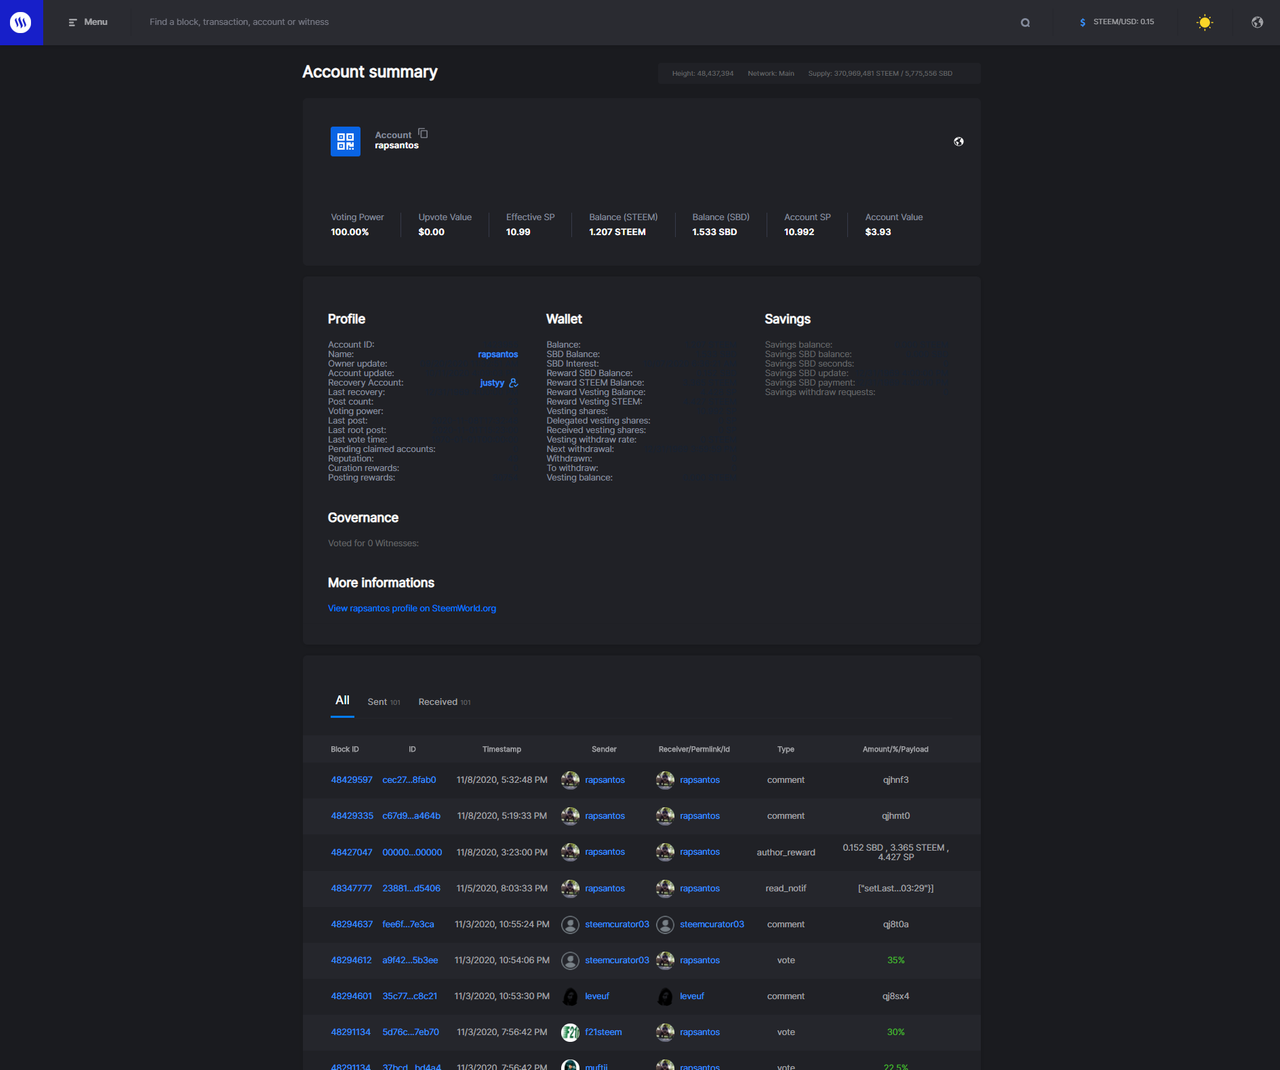Click steemcurator03 sender avatar in vote row
1280x1070 pixels.
point(570,960)
